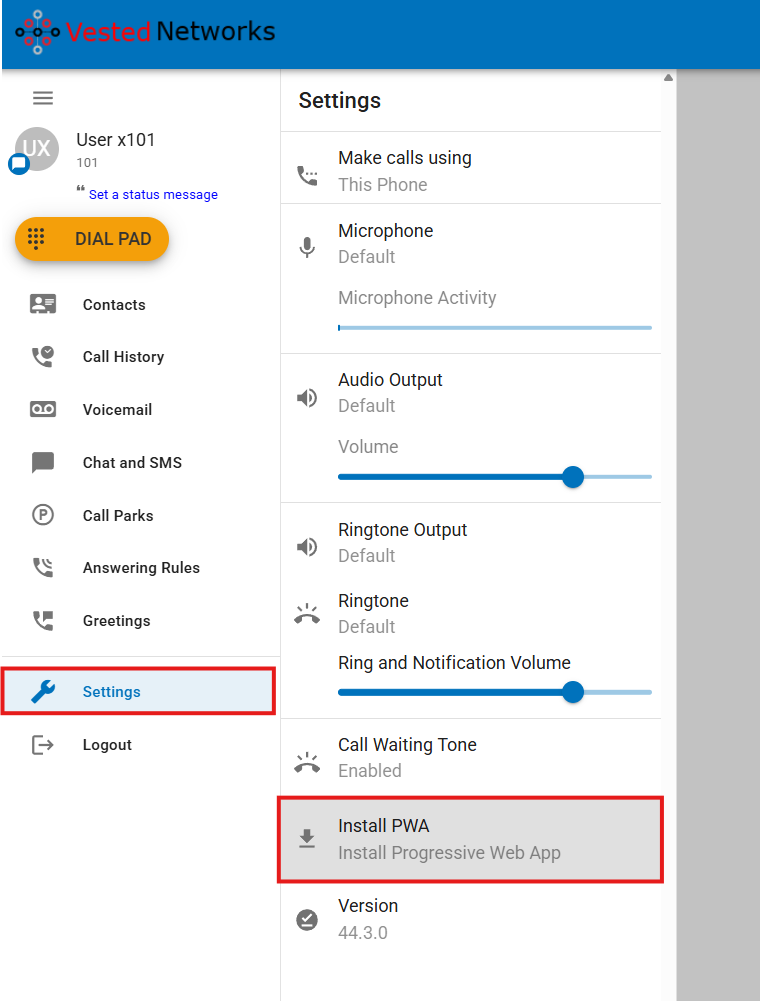Click the Voicemail tape icon
Image resolution: width=760 pixels, height=1001 pixels.
pos(43,410)
